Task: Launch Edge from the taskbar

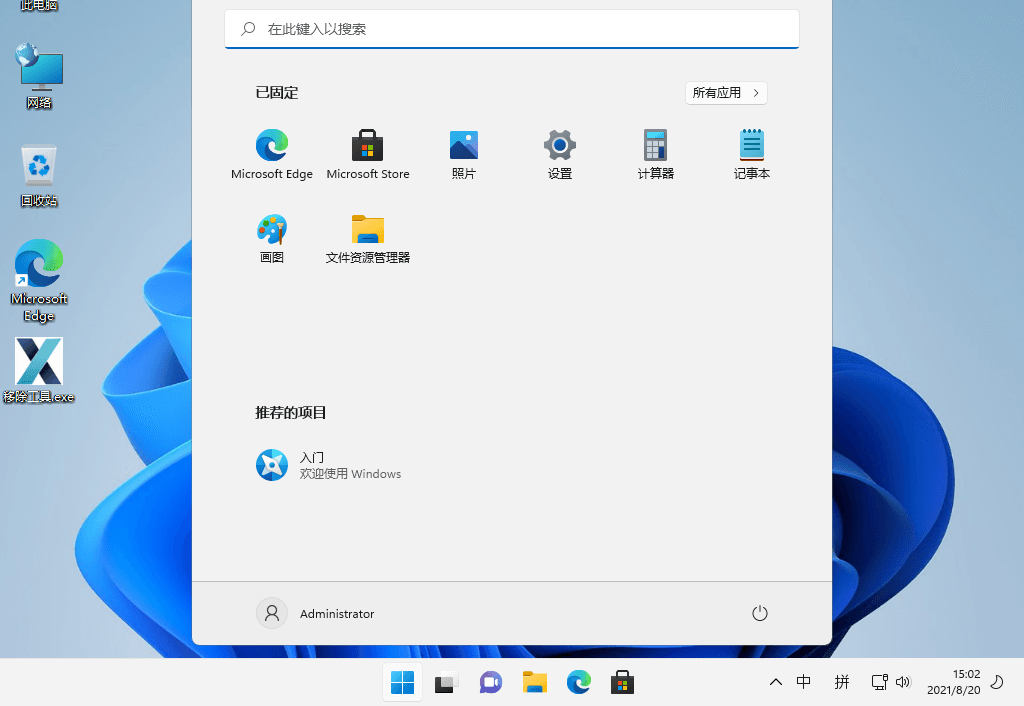Action: coord(579,682)
